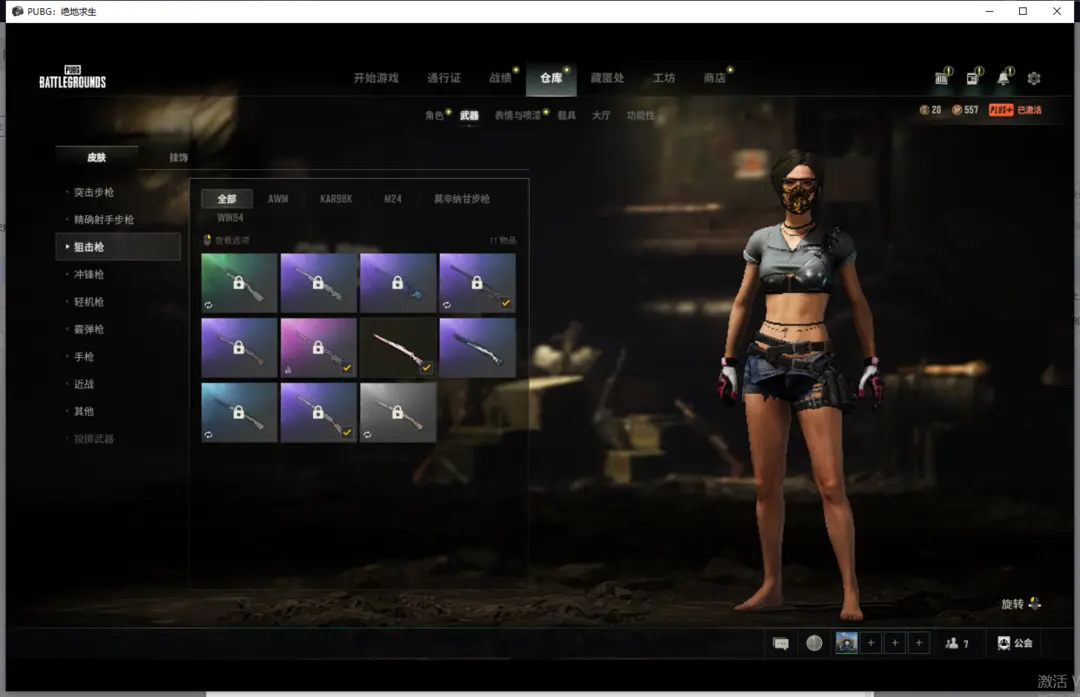Filter skins by KAR98K
Screen dimensions: 1080x697
(336, 199)
